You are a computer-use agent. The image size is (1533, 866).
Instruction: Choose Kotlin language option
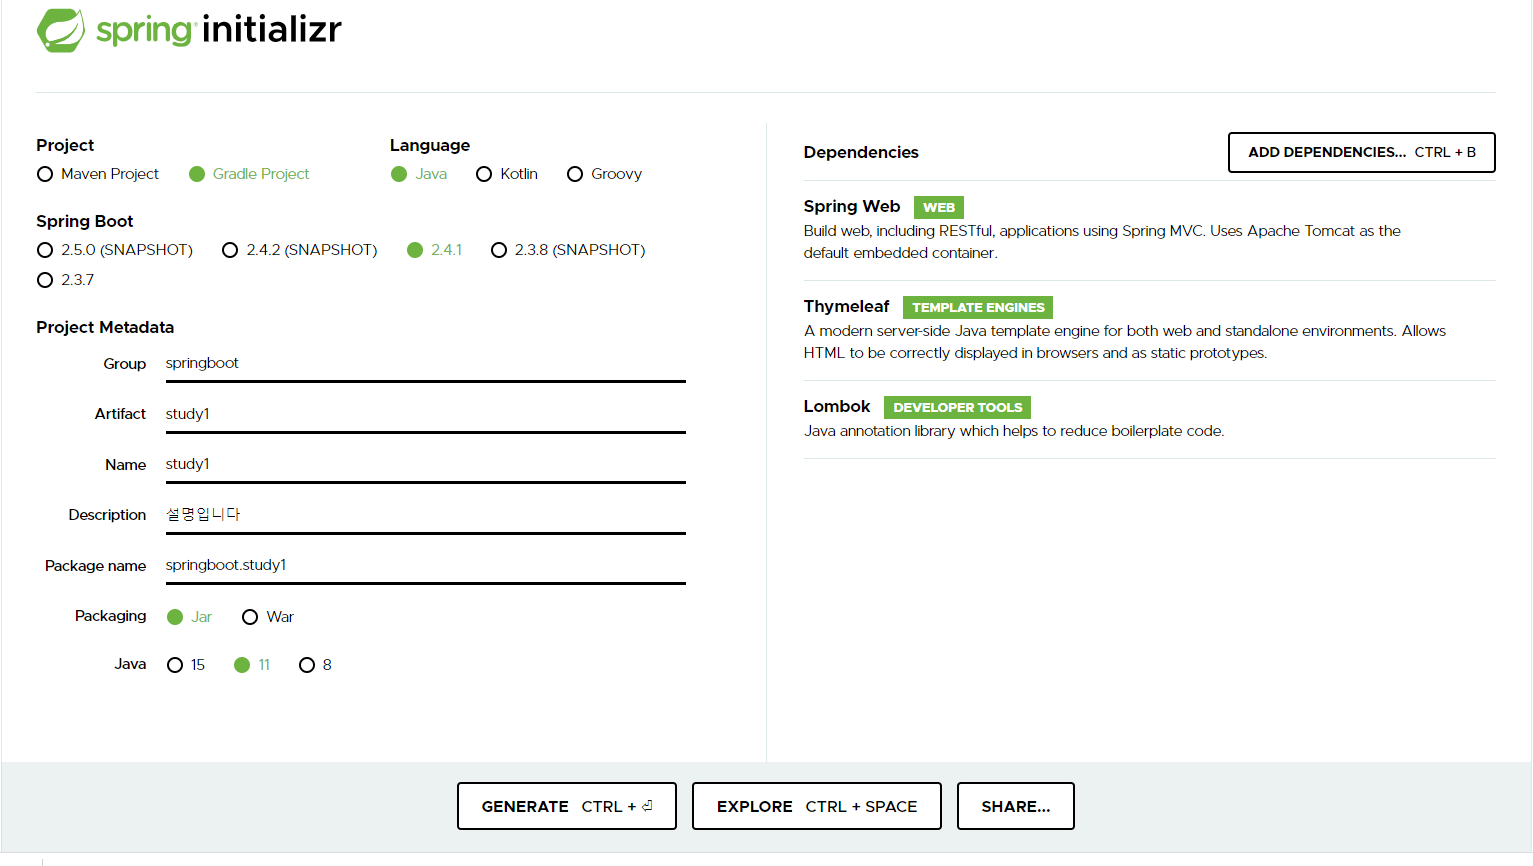pyautogui.click(x=507, y=174)
